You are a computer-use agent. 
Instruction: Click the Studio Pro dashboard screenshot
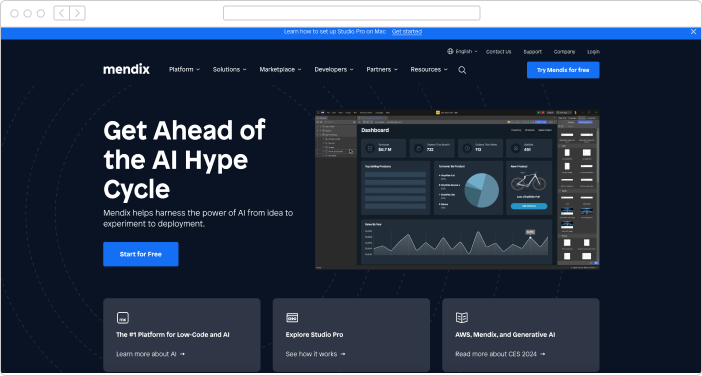(457, 189)
